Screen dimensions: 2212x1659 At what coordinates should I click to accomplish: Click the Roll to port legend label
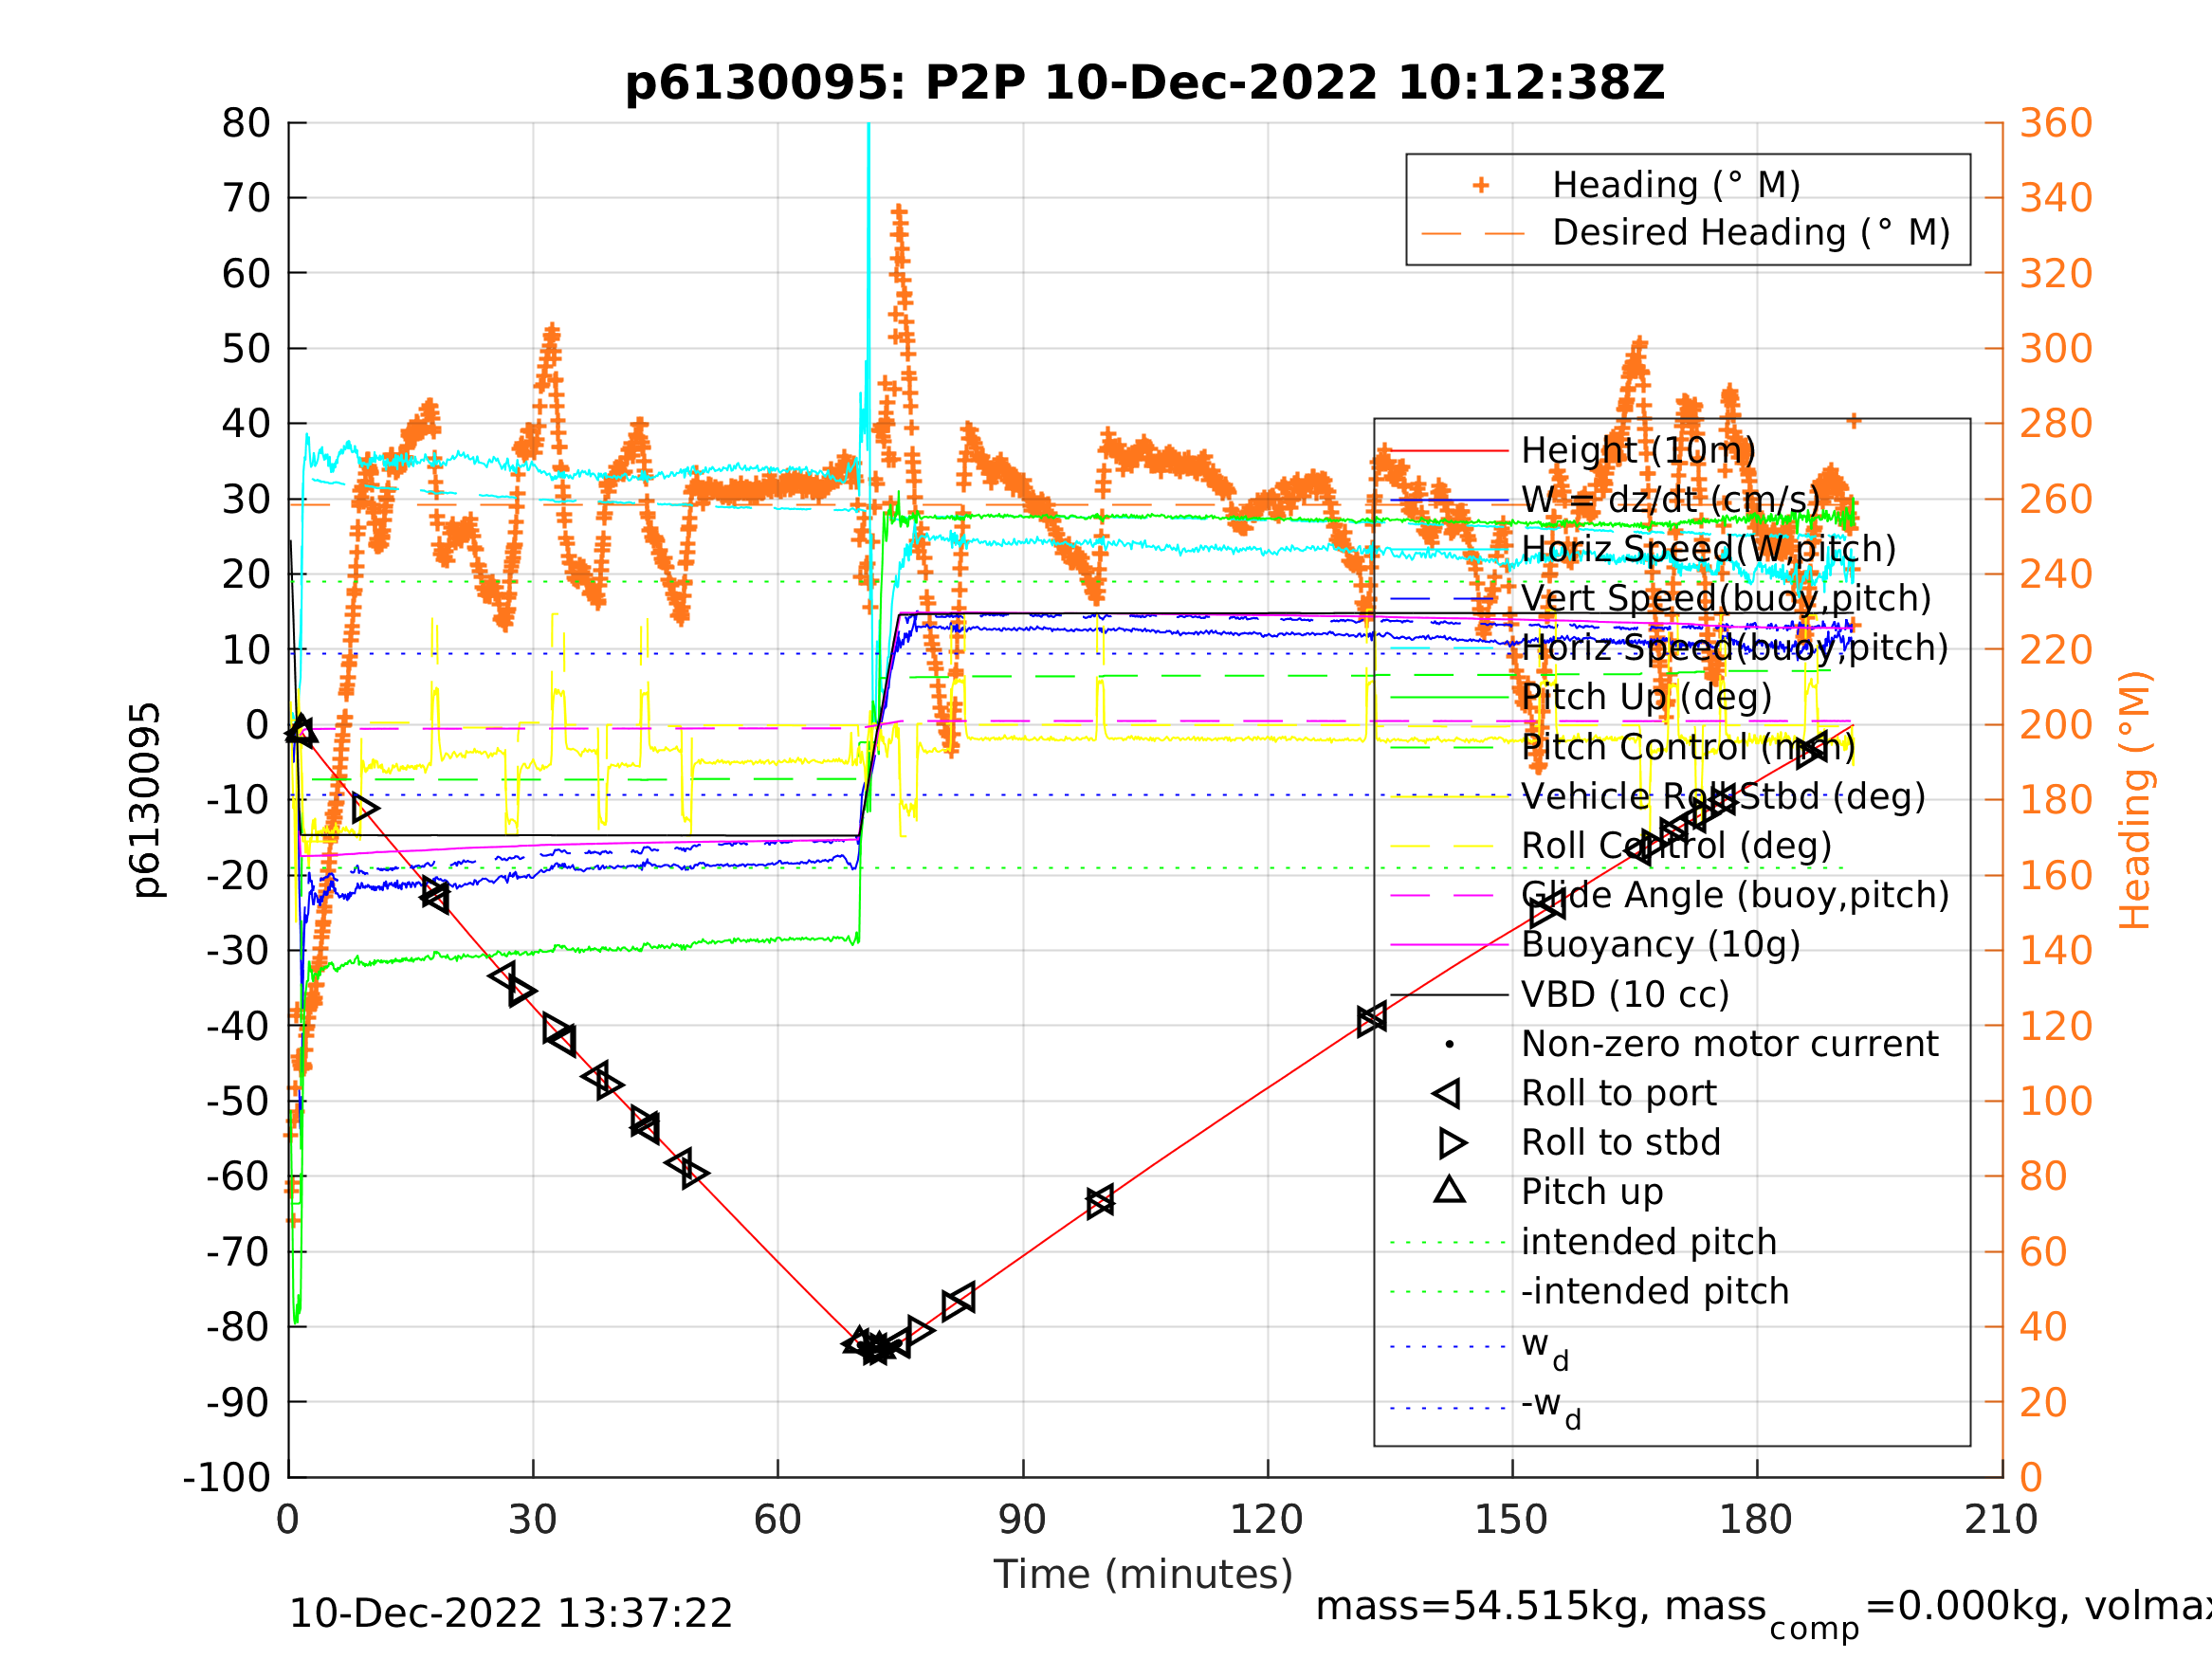coord(1618,1094)
